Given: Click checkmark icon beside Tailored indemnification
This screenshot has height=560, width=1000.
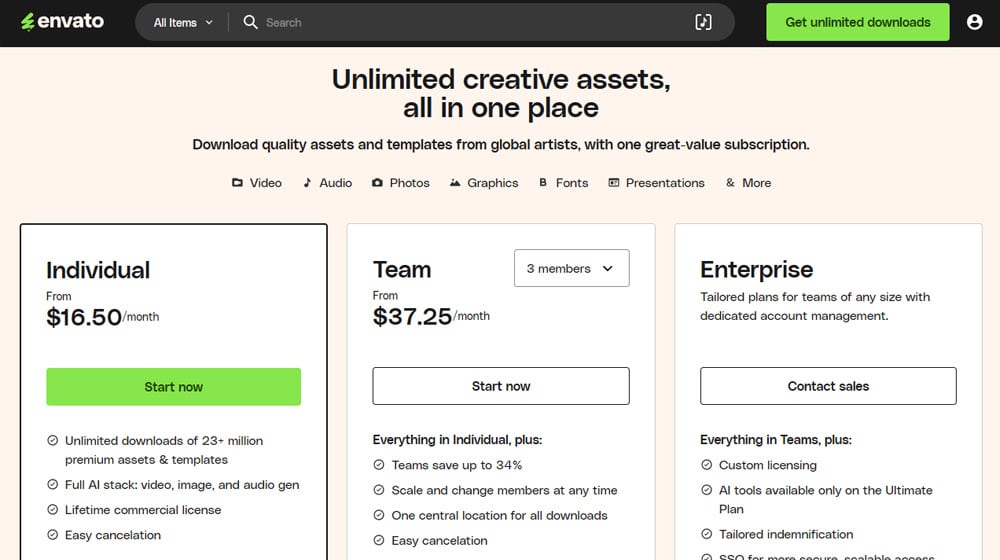Looking at the screenshot, I should pos(707,534).
